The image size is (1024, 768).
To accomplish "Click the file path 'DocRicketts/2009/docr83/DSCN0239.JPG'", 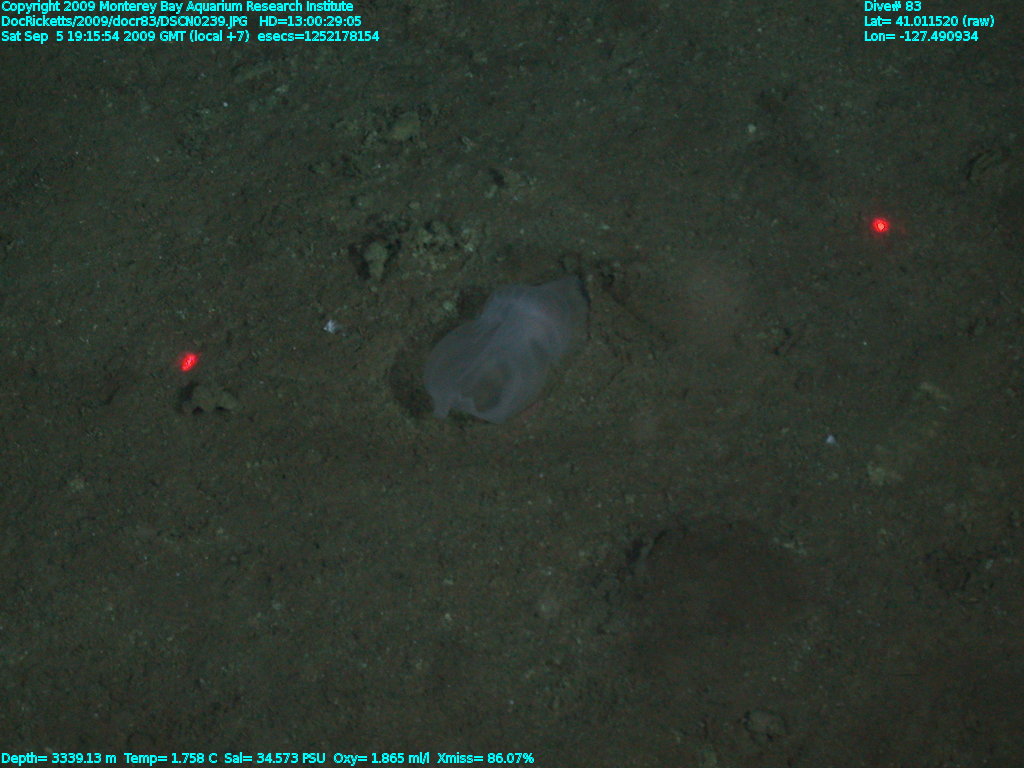I will 124,22.
